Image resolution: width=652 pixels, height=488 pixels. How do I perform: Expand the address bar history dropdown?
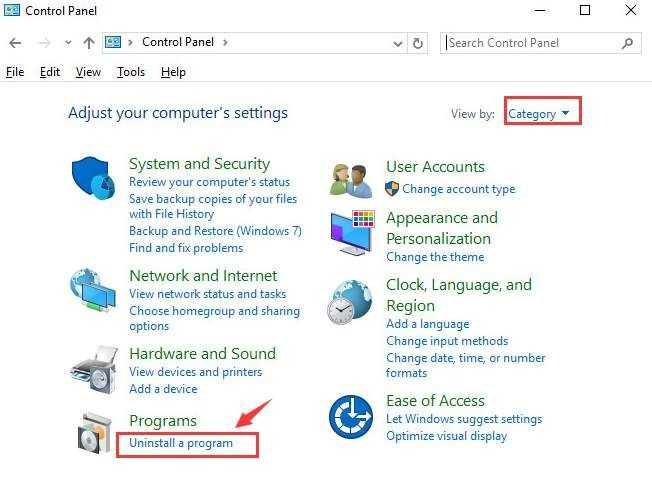(398, 43)
